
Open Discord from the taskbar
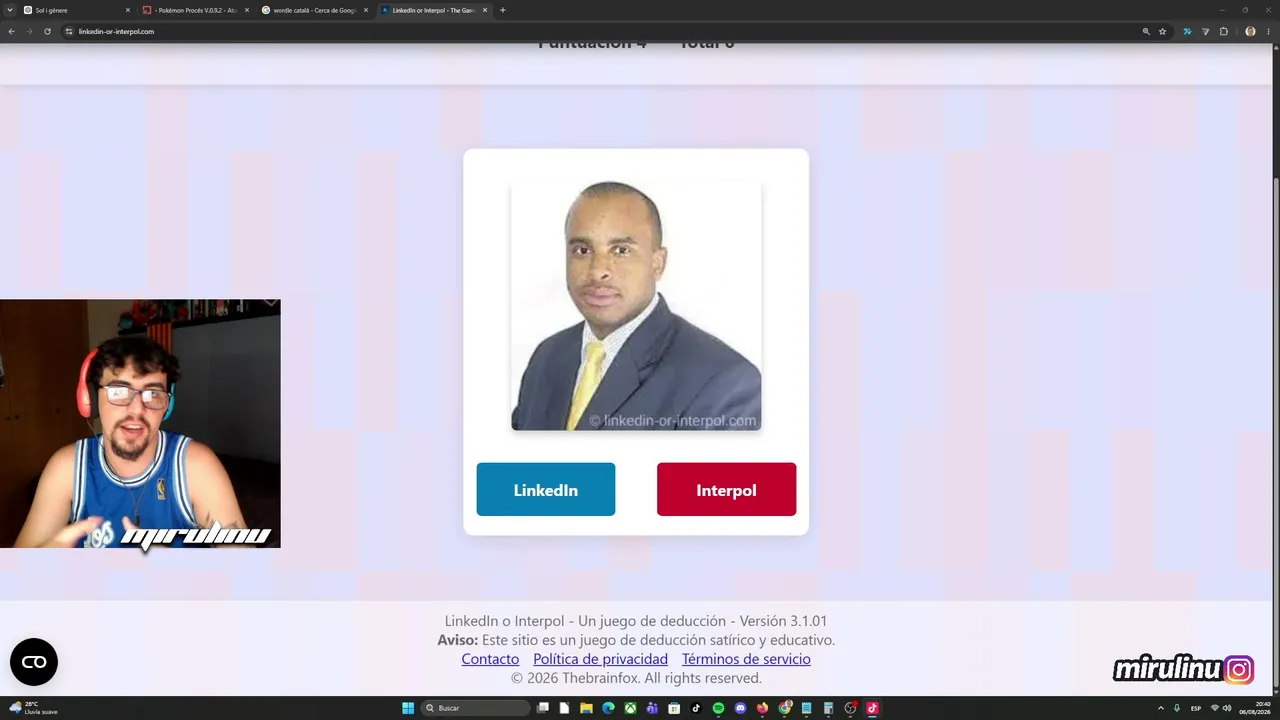click(740, 708)
